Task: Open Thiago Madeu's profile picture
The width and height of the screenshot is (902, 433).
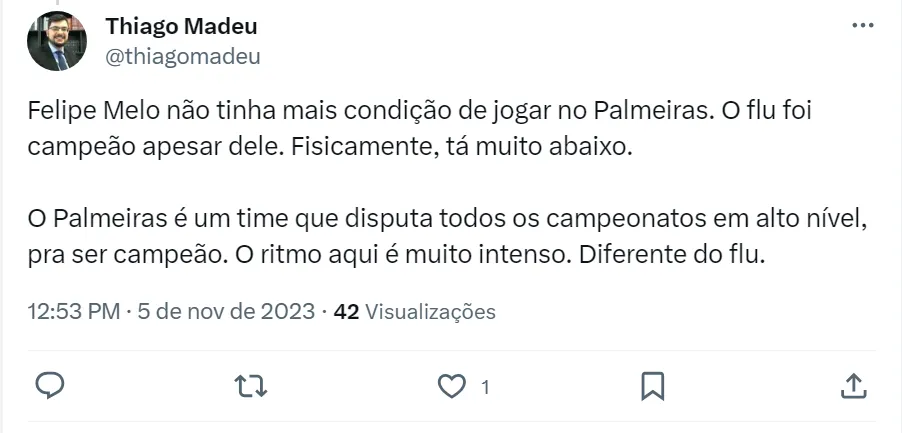Action: coord(57,41)
